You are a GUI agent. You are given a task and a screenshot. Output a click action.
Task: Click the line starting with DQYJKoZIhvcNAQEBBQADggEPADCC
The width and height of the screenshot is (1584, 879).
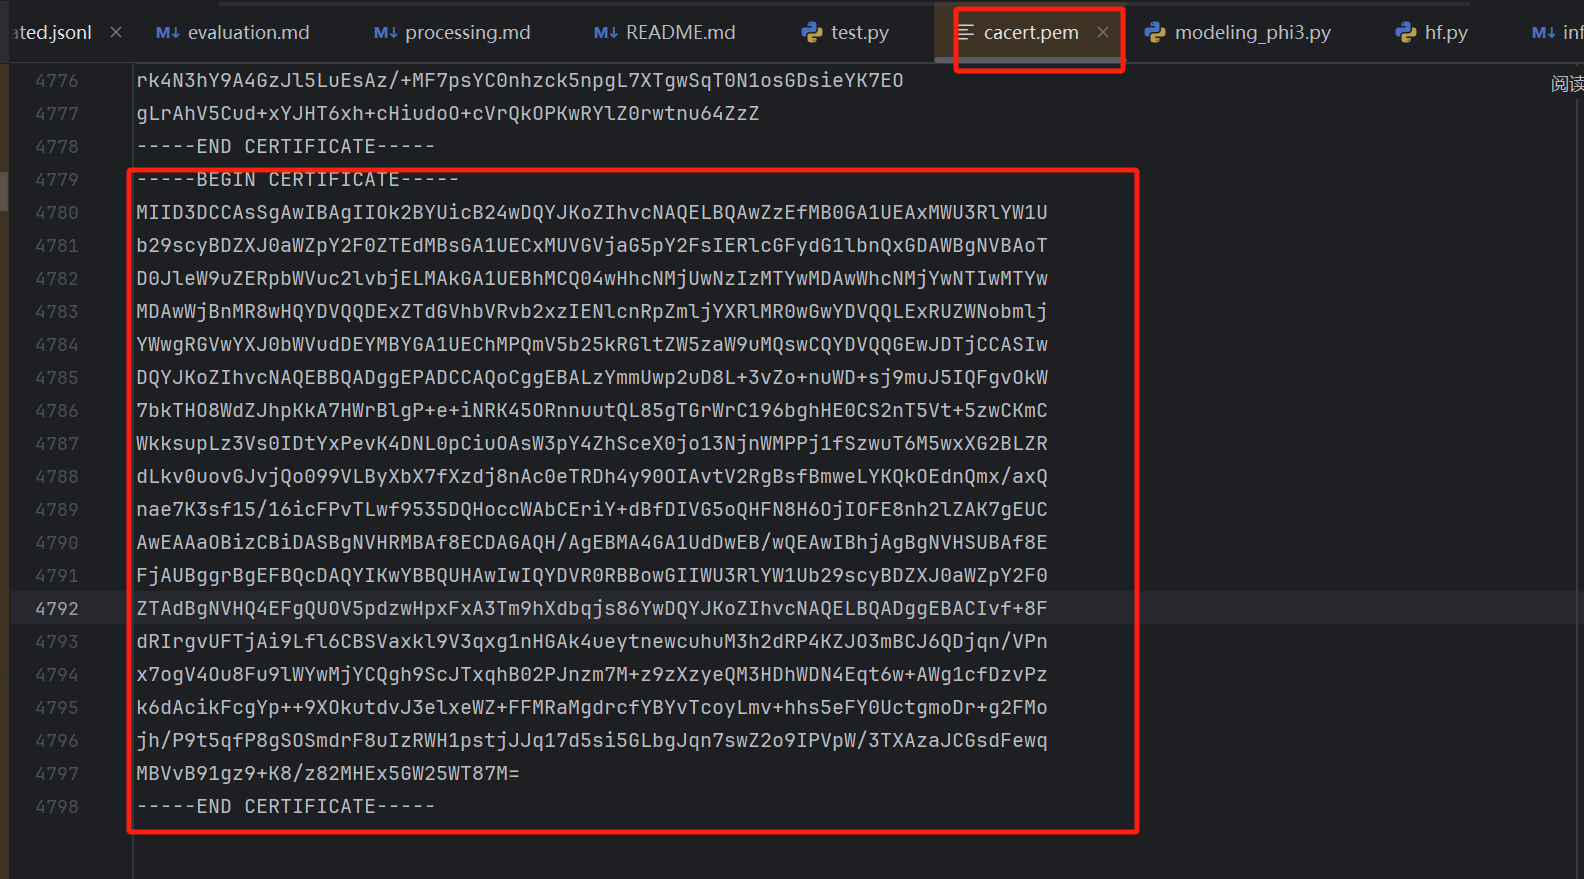[592, 377]
